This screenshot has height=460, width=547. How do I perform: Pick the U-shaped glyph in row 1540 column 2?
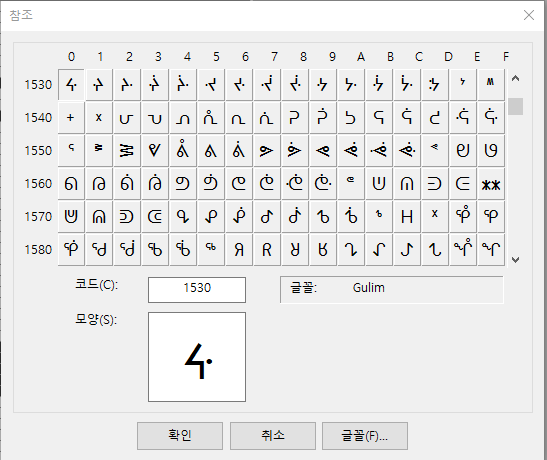point(127,118)
